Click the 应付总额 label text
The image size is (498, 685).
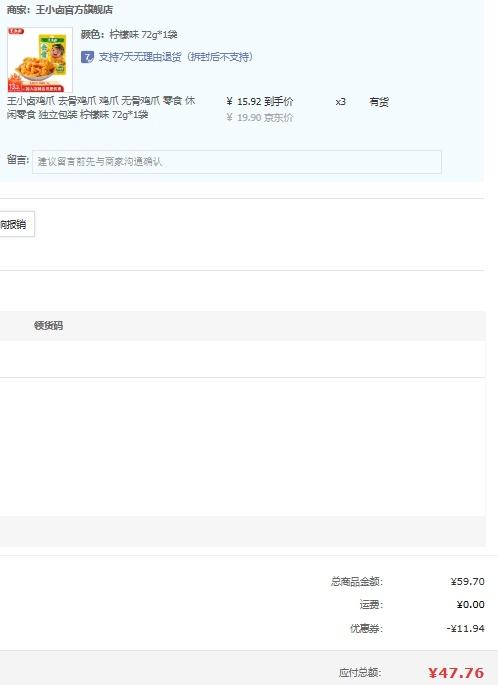click(360, 673)
